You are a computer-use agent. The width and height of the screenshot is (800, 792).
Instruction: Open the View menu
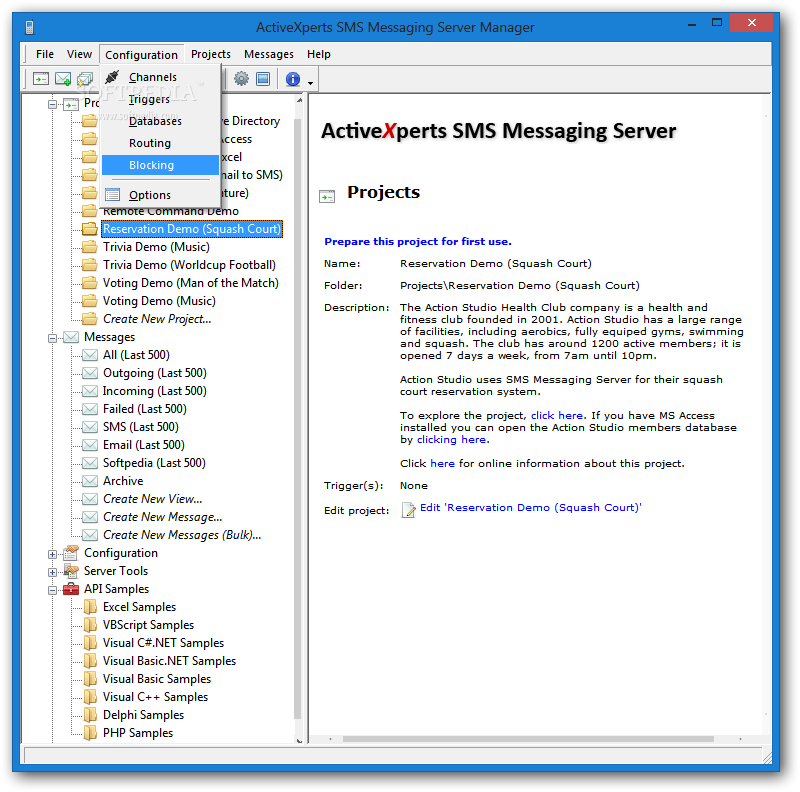(x=79, y=54)
